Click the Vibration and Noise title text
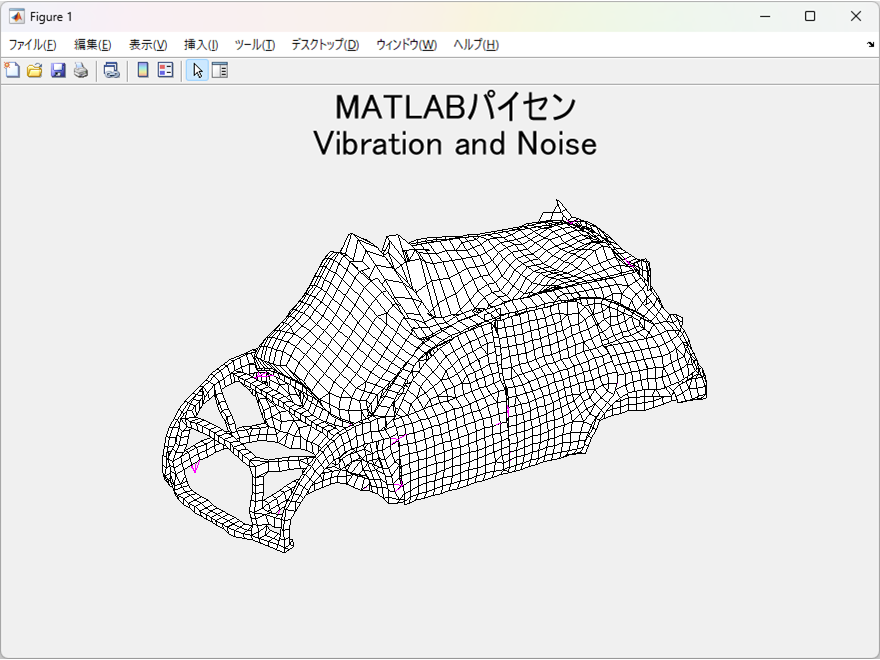 pyautogui.click(x=455, y=144)
